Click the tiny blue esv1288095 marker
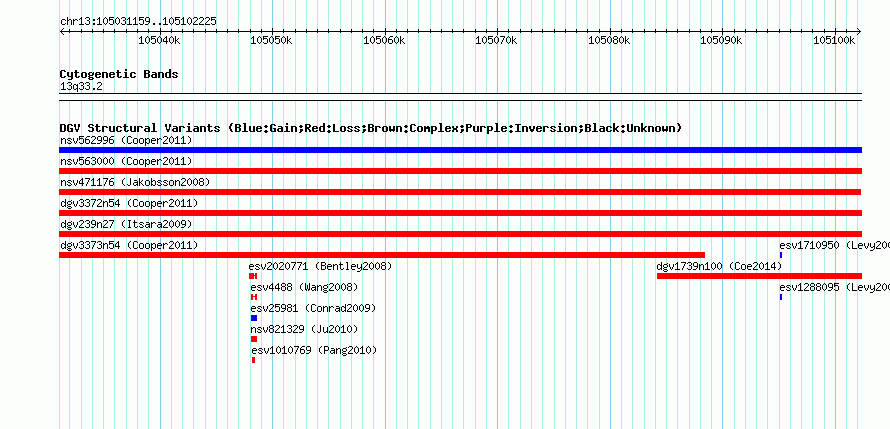Image resolution: width=890 pixels, height=429 pixels. [781, 297]
